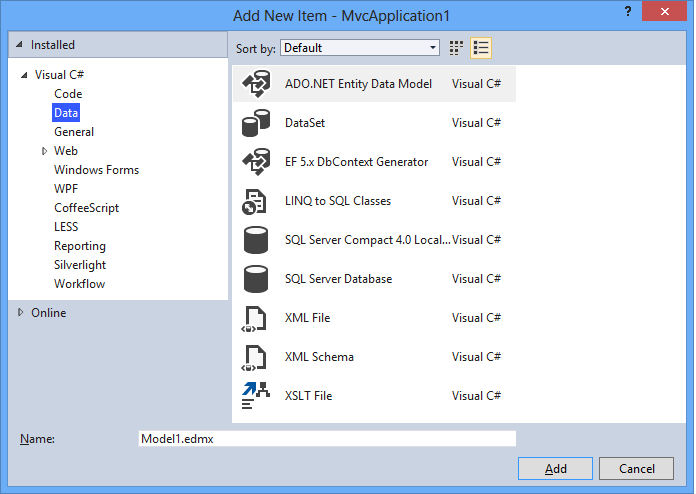Image resolution: width=696 pixels, height=494 pixels.
Task: Select SQL Server Compact 4.0 Local icon
Action: point(256,240)
